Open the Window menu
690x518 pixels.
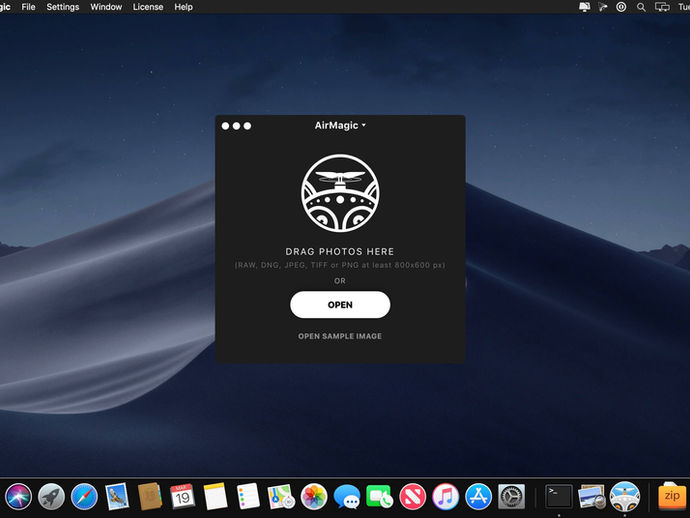pos(106,7)
